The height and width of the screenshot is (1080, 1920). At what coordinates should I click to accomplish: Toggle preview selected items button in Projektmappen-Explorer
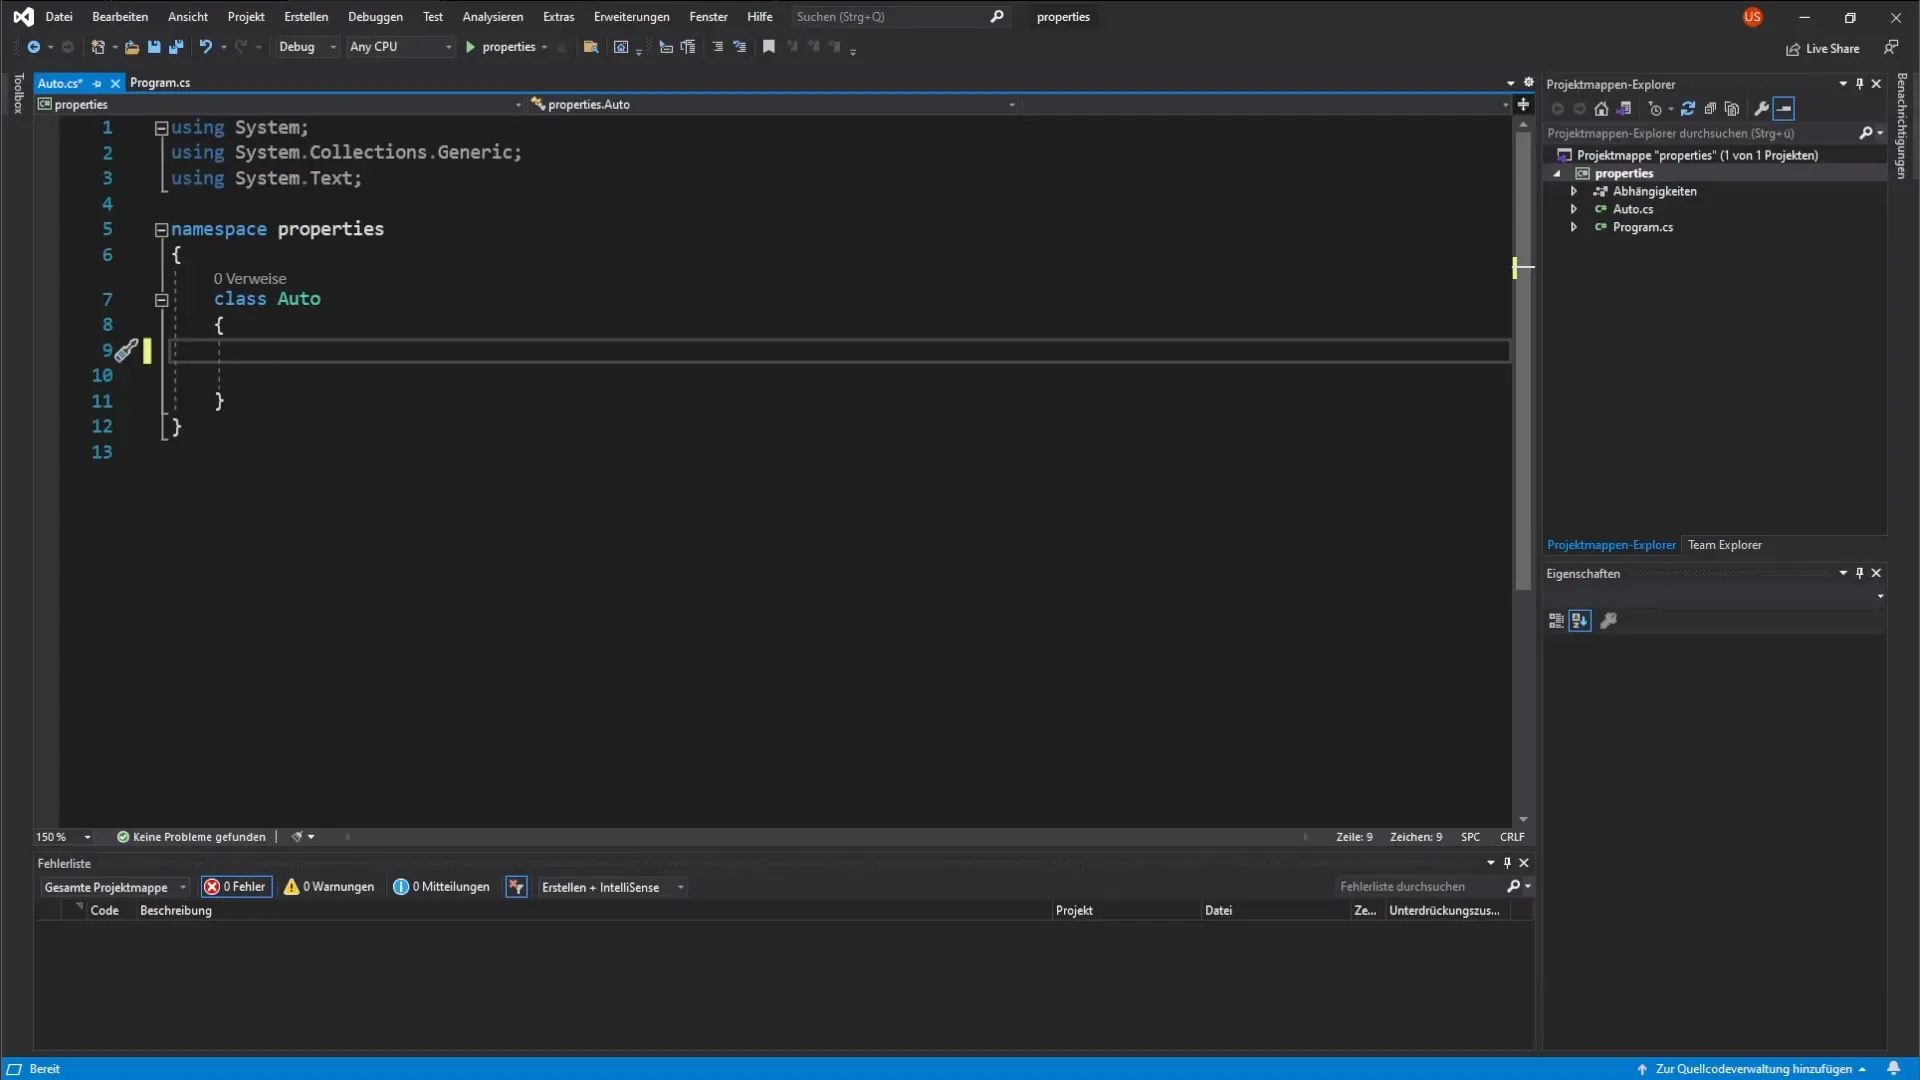pos(1785,109)
